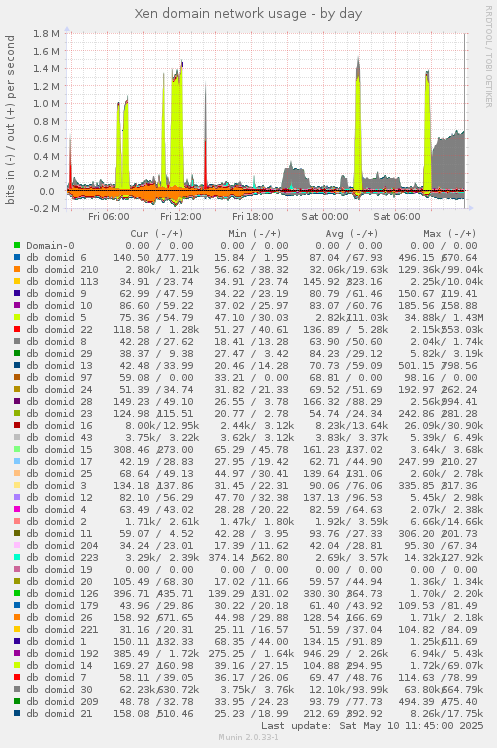Click the db domid 113 legend label

[62, 281]
